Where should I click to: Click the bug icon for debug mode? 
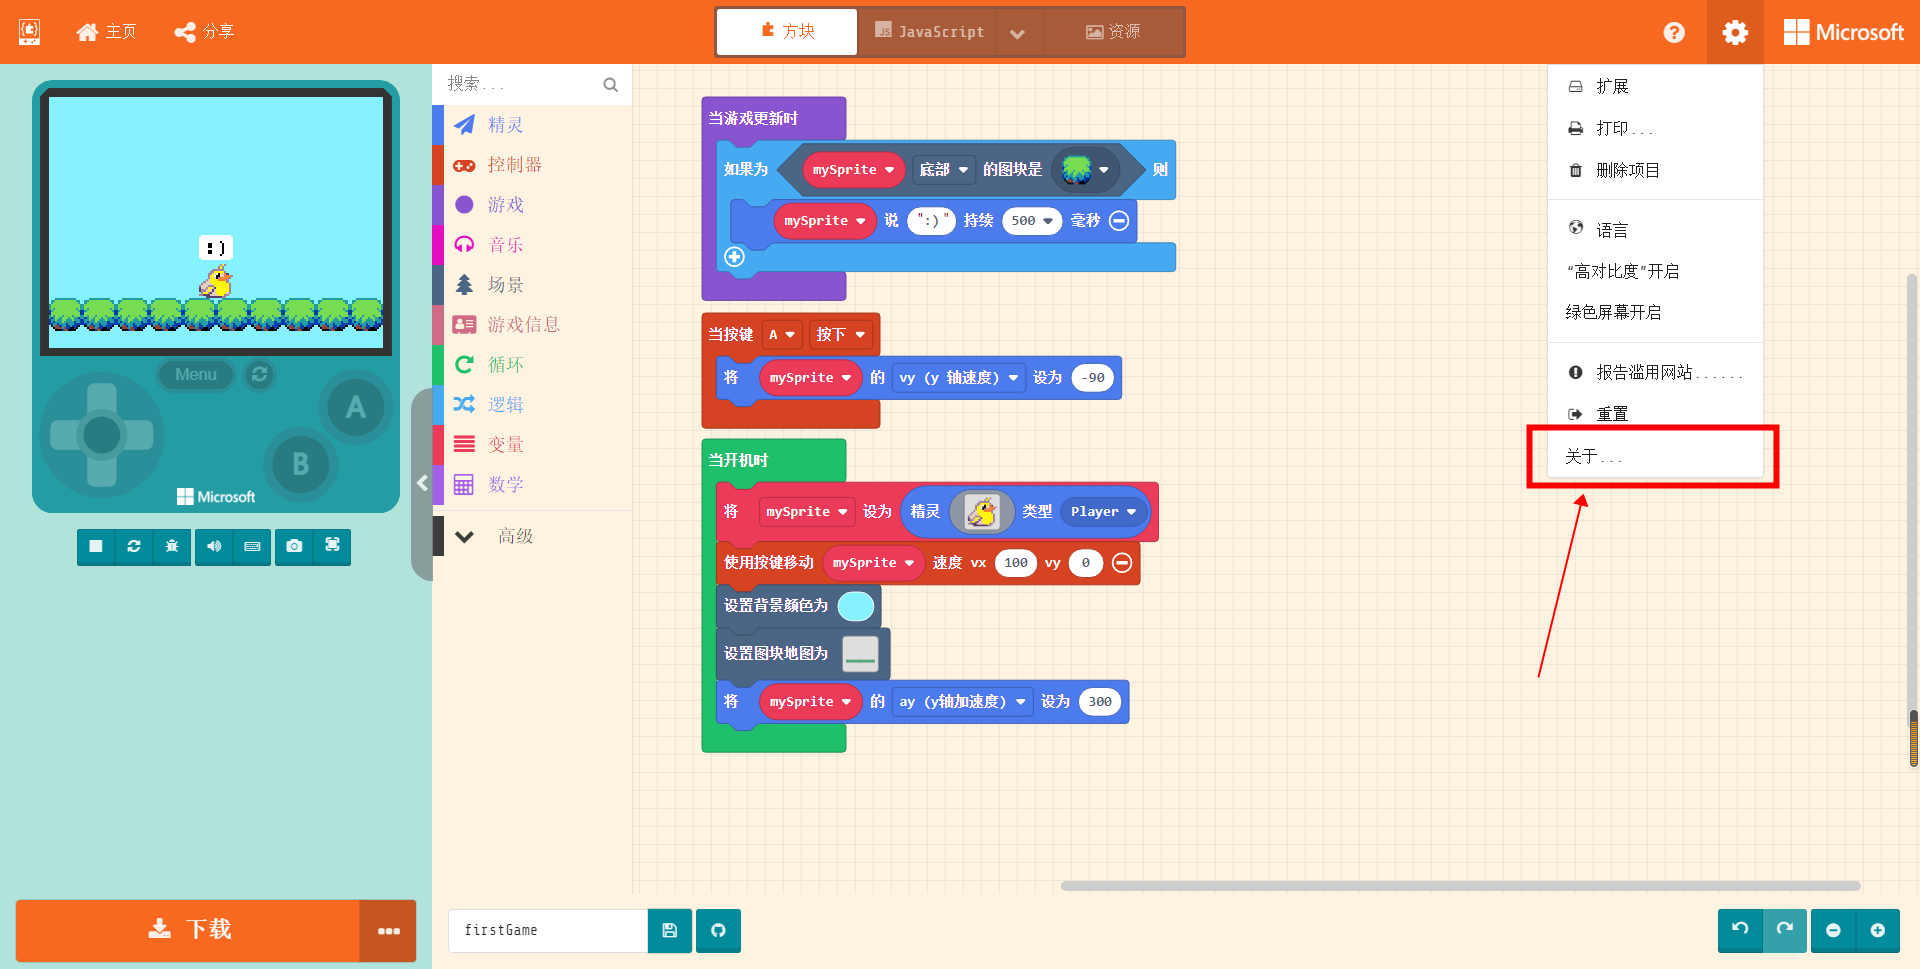click(172, 546)
